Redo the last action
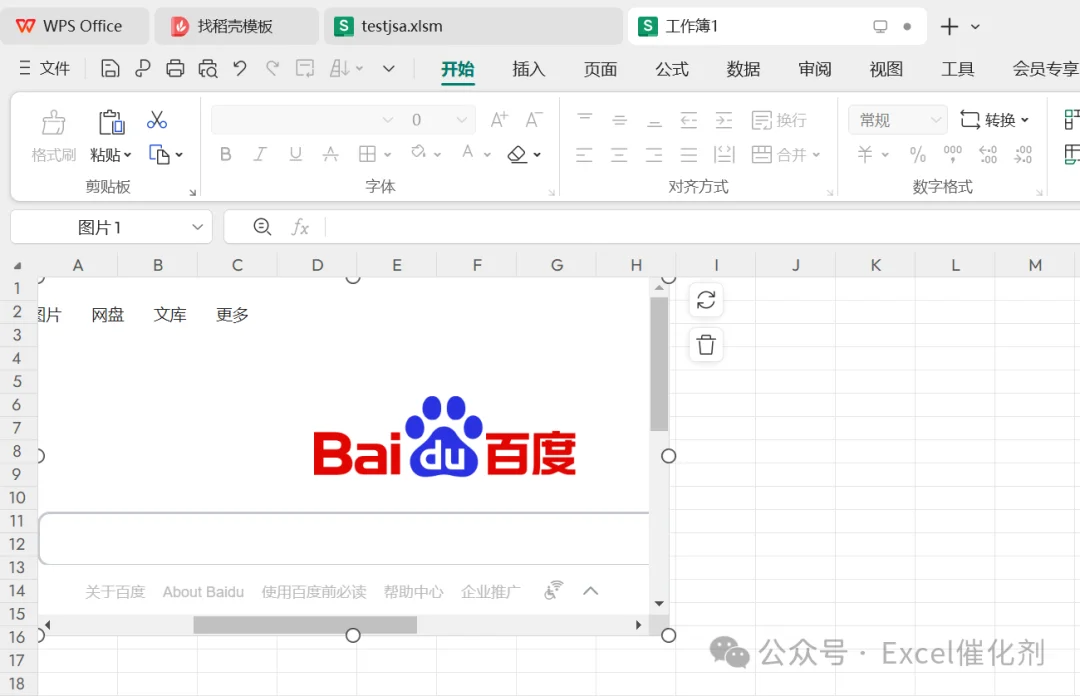Image resolution: width=1080 pixels, height=696 pixels. [x=273, y=68]
